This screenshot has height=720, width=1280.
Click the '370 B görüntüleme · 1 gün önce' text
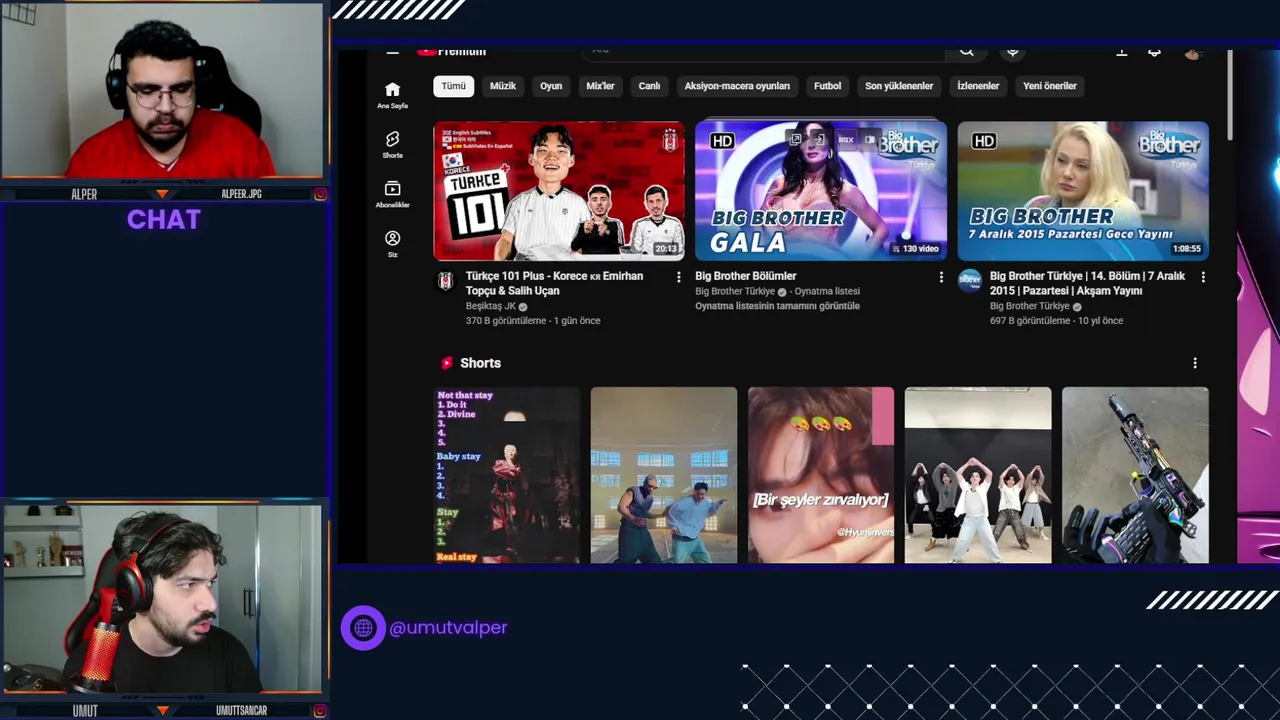click(533, 321)
